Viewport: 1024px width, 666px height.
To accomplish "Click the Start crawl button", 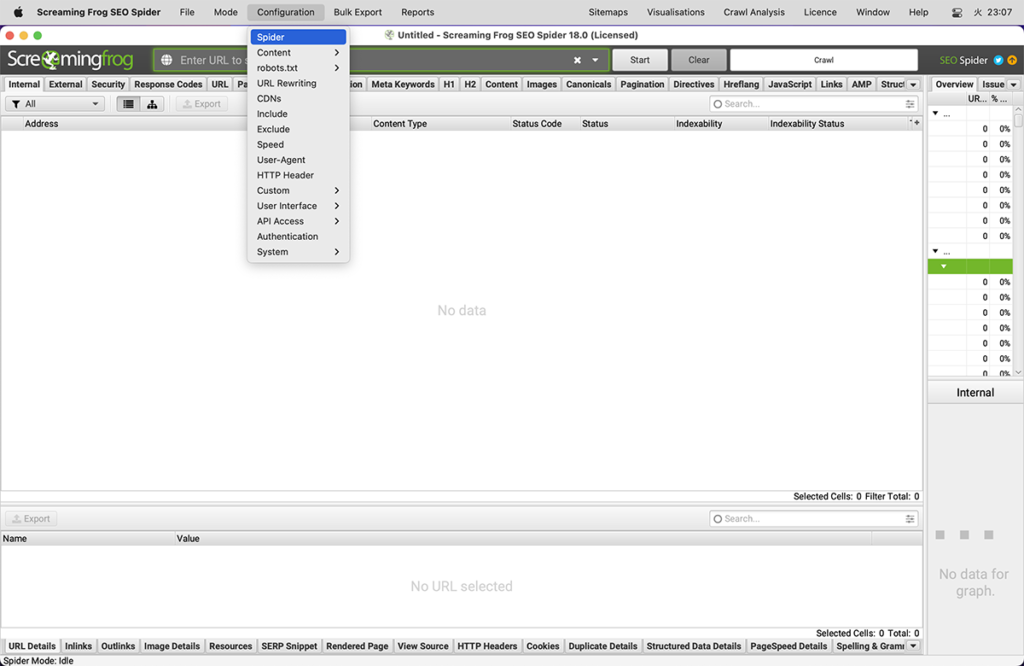I will (x=640, y=60).
